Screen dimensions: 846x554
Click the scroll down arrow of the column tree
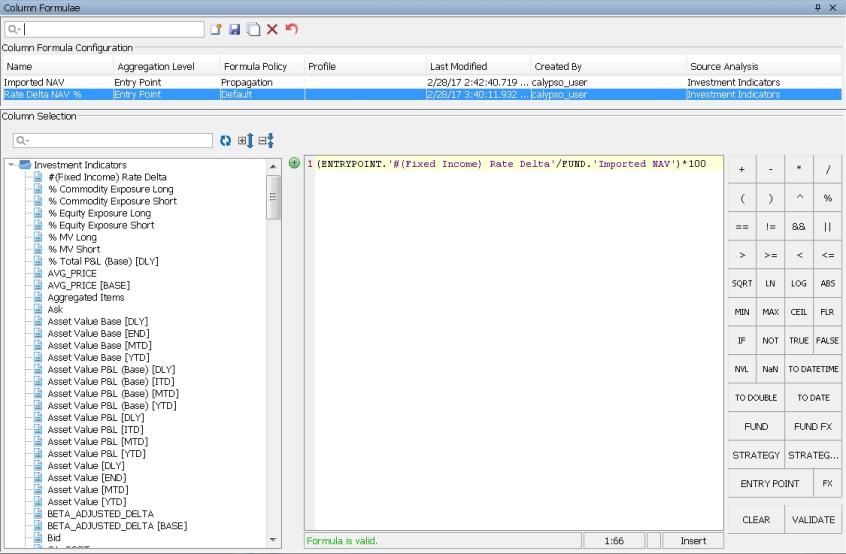[x=273, y=539]
